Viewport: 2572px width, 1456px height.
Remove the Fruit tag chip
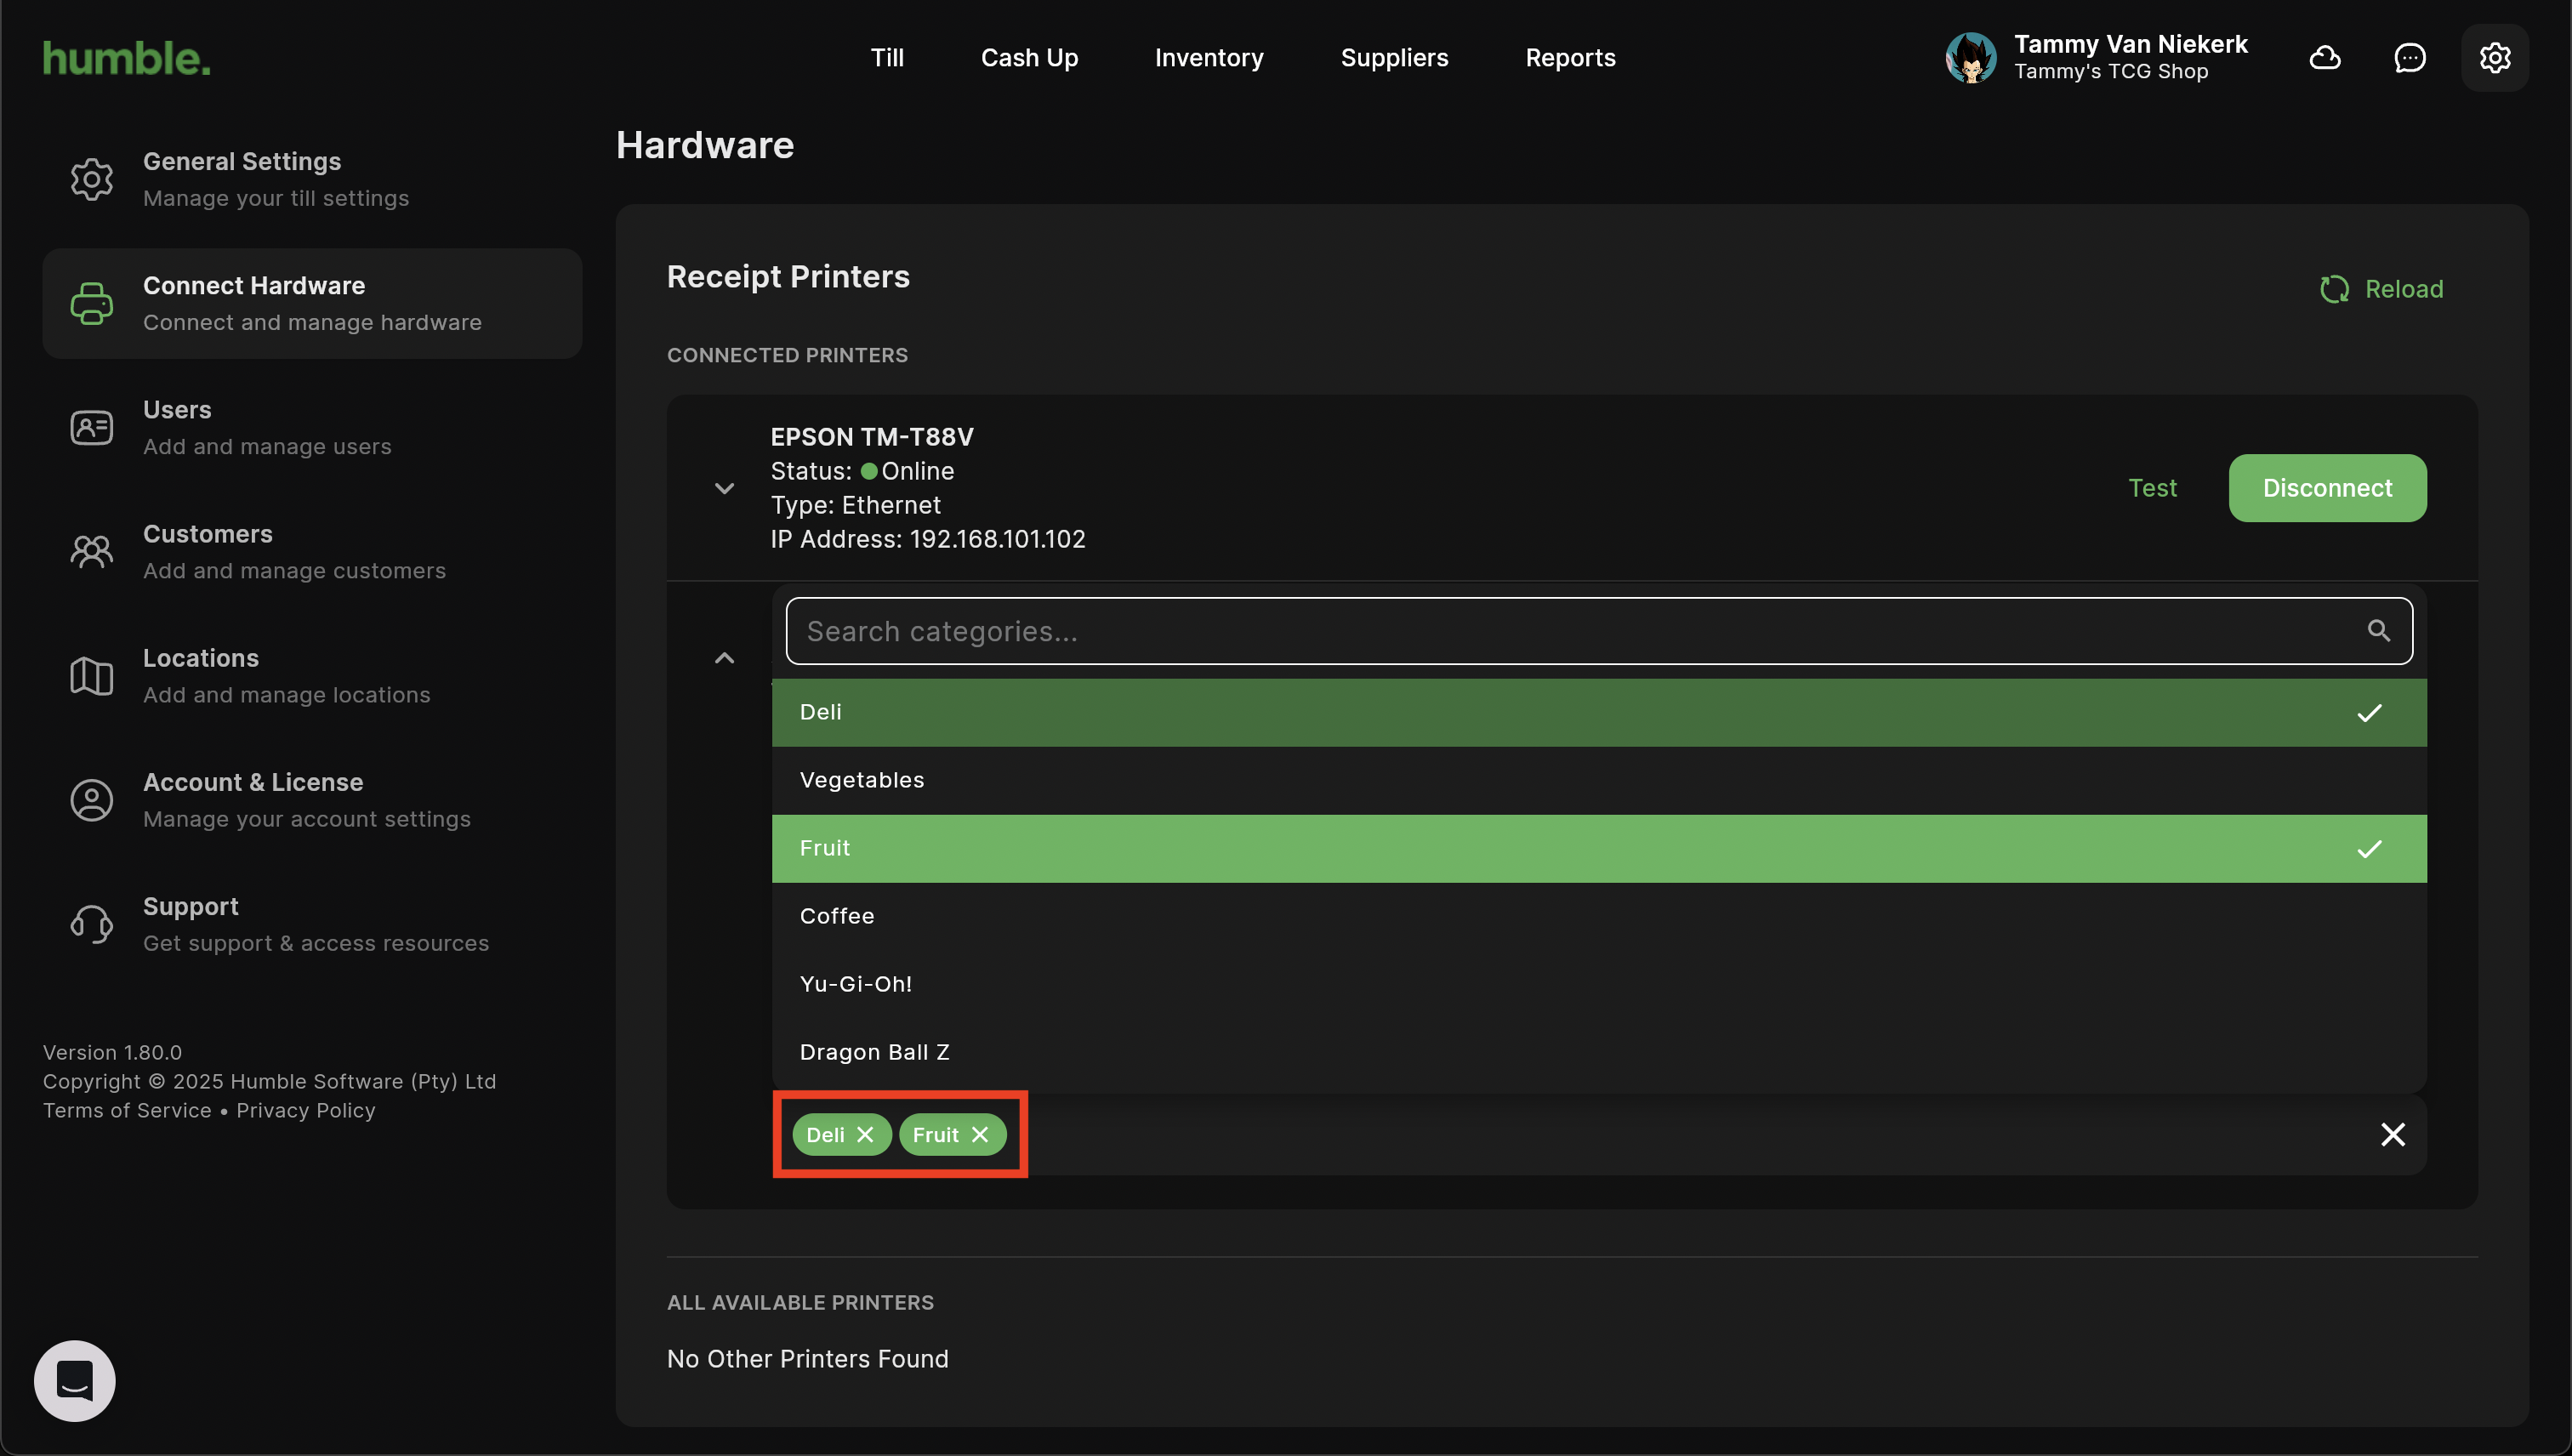980,1135
